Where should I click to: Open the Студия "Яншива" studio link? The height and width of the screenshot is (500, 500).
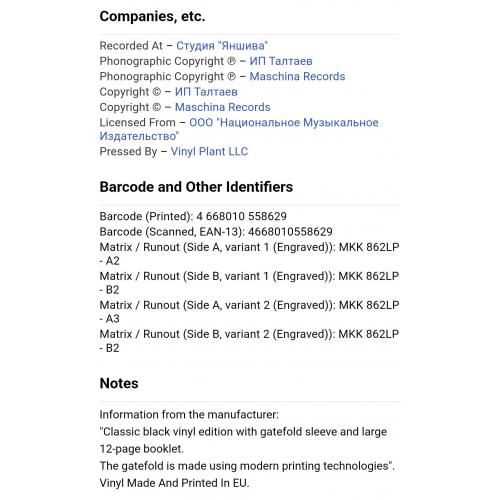222,46
